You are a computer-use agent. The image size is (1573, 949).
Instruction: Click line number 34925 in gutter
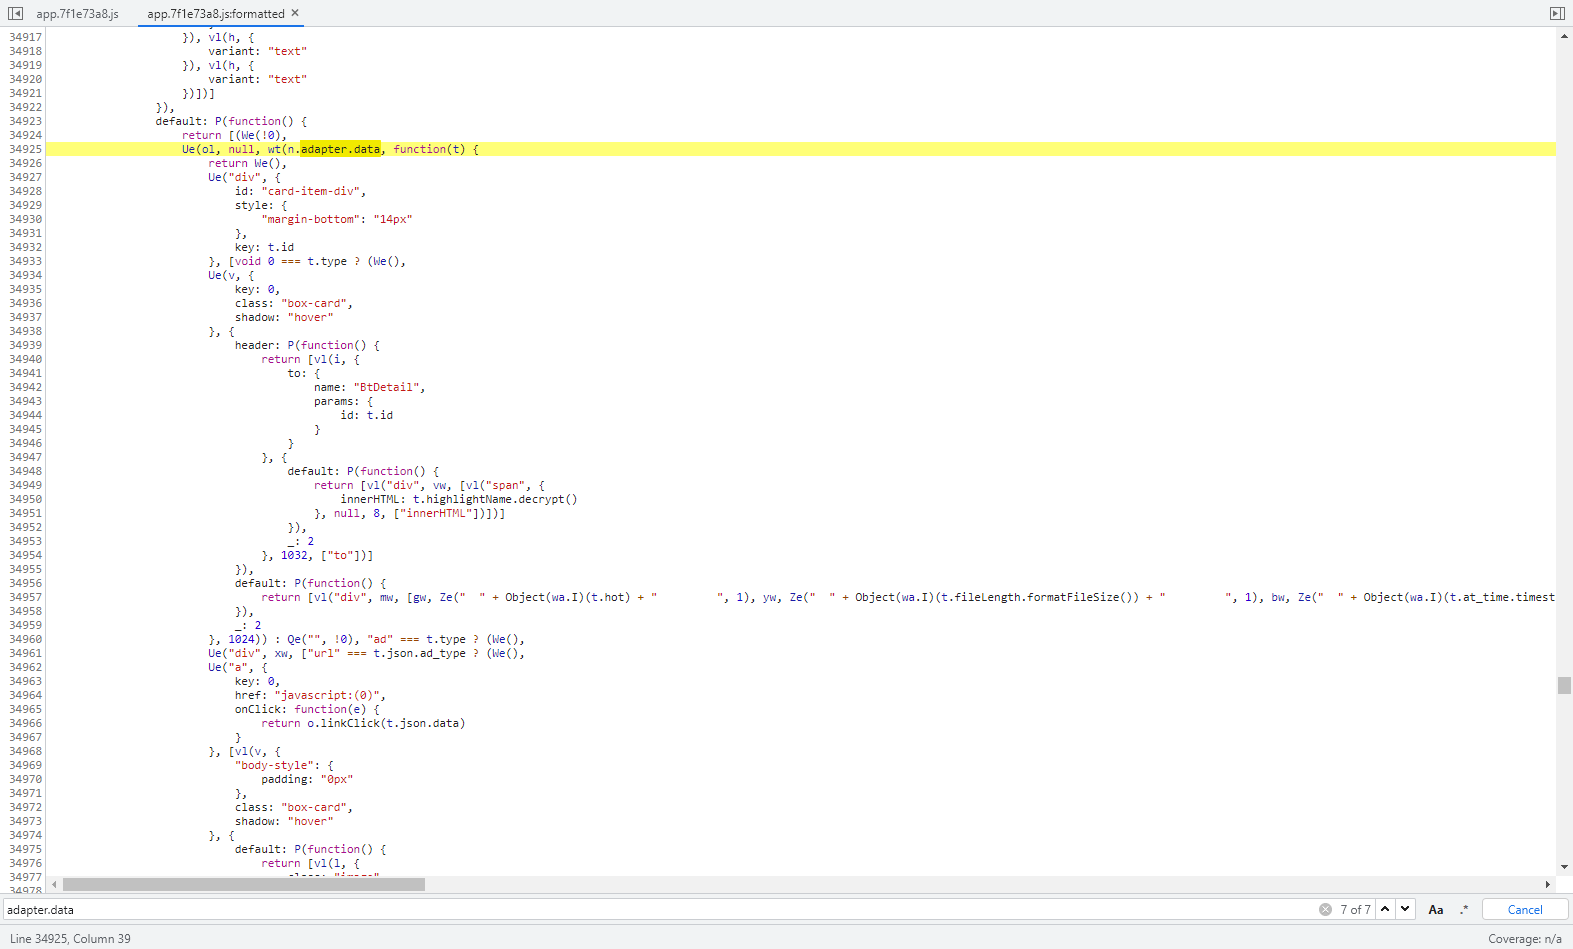tap(25, 149)
